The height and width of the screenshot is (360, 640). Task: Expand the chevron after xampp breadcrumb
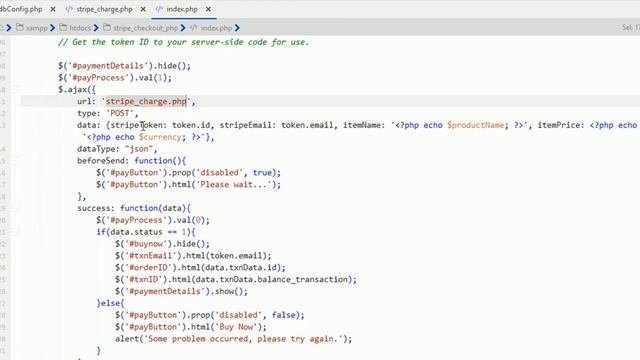pyautogui.click(x=53, y=28)
